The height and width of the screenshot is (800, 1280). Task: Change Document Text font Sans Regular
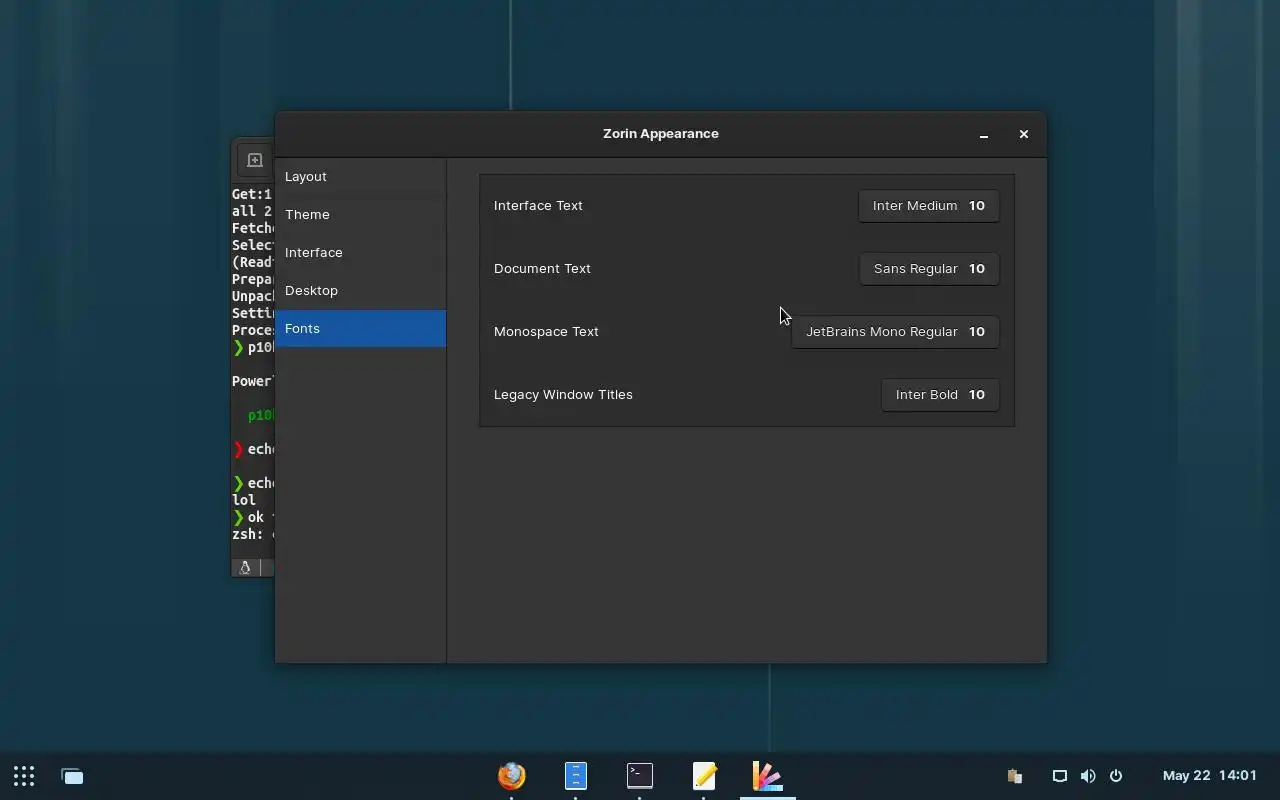[929, 269]
